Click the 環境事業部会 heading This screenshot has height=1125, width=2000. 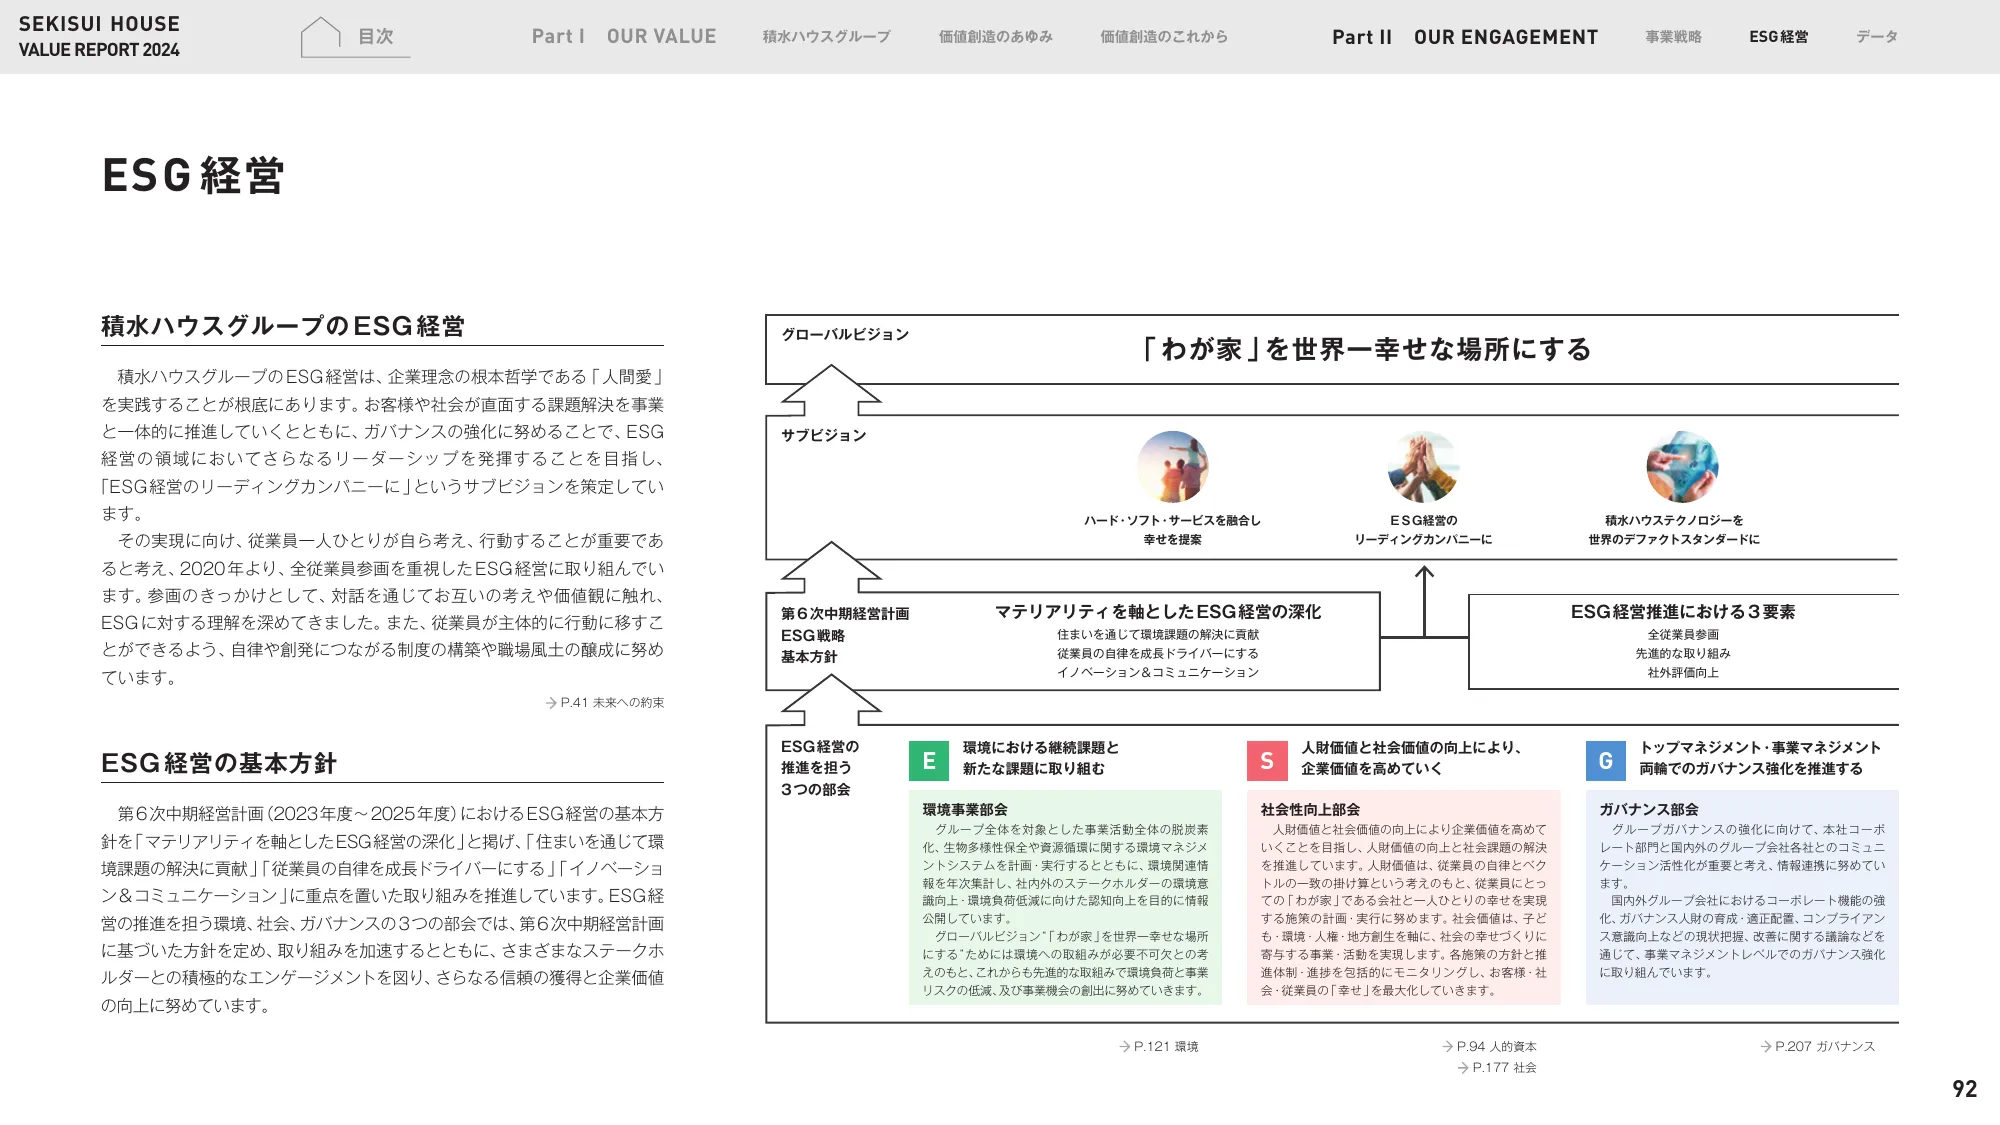(x=965, y=810)
